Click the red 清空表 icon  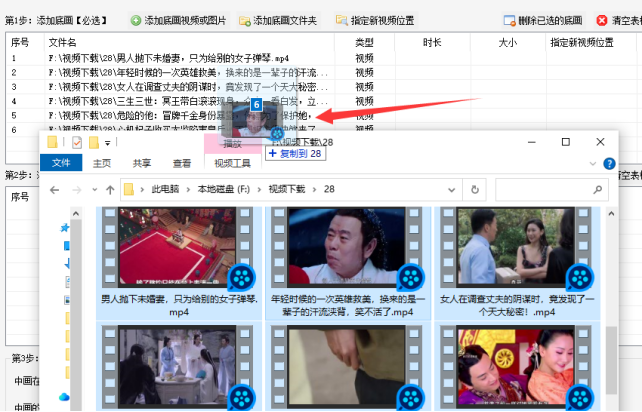[601, 20]
